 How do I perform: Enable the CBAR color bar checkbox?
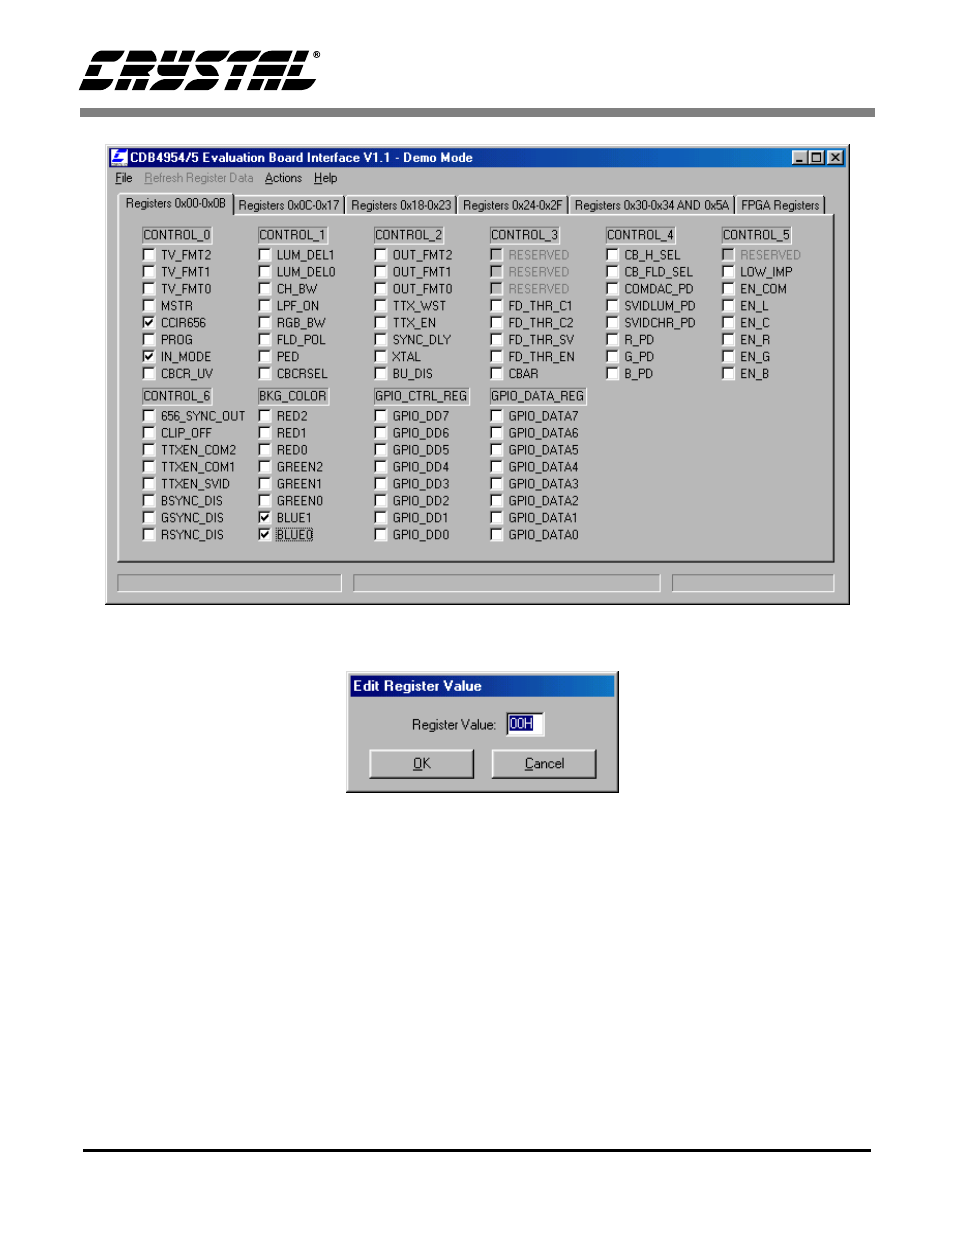pyautogui.click(x=497, y=374)
